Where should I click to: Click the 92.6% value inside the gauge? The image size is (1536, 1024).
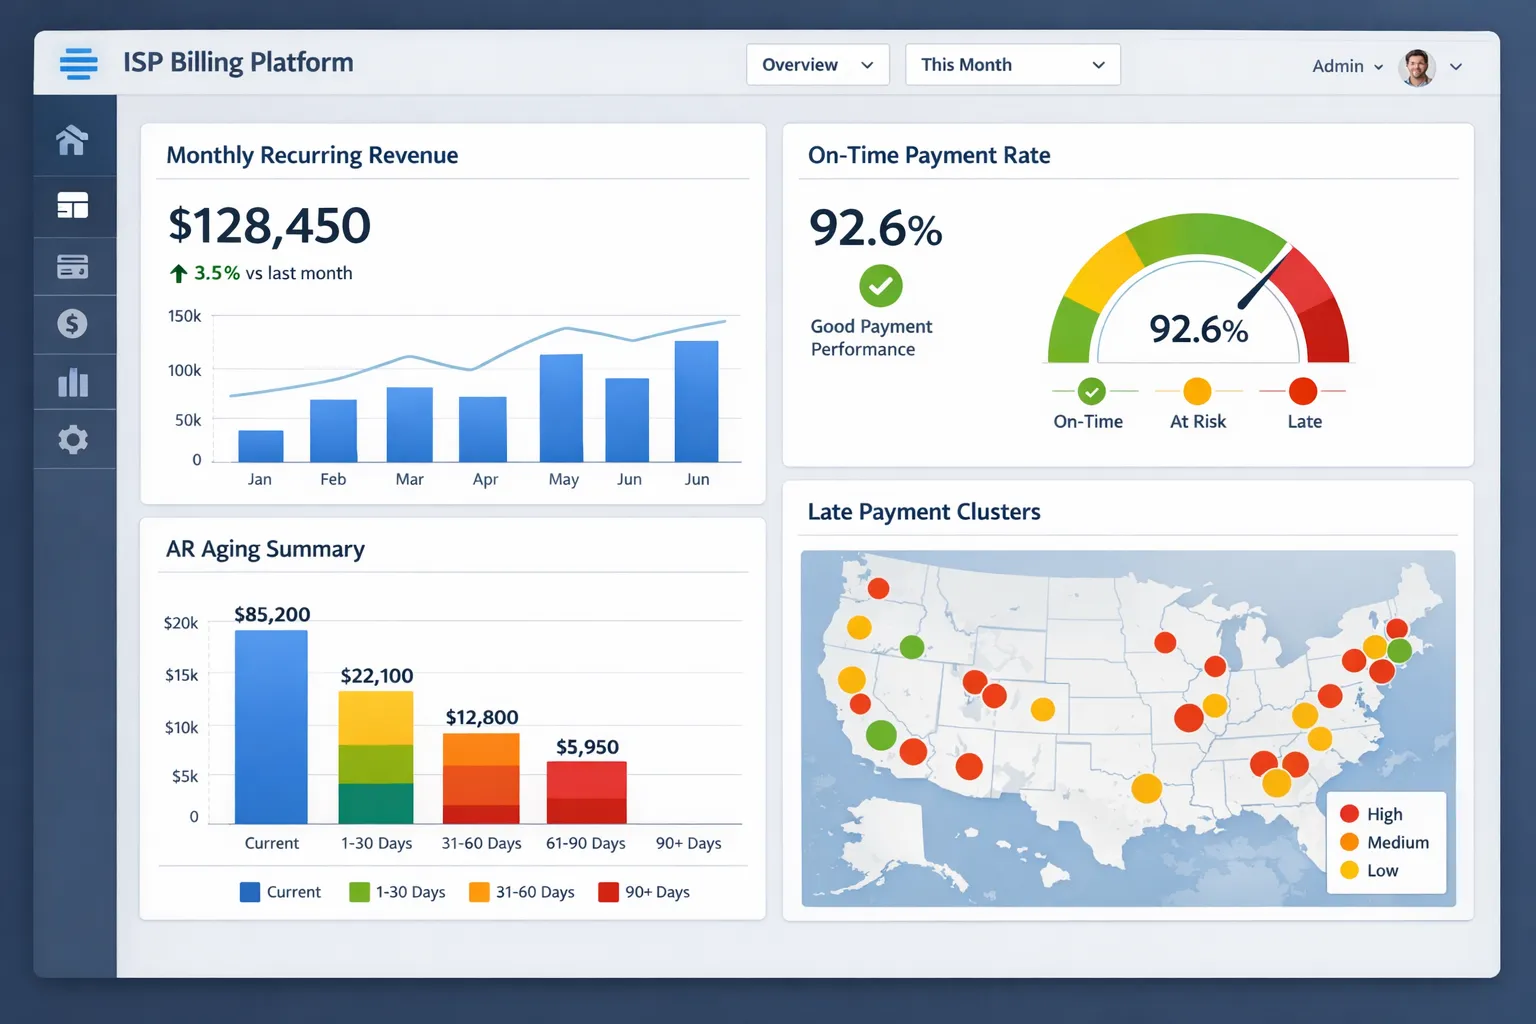pos(1198,329)
